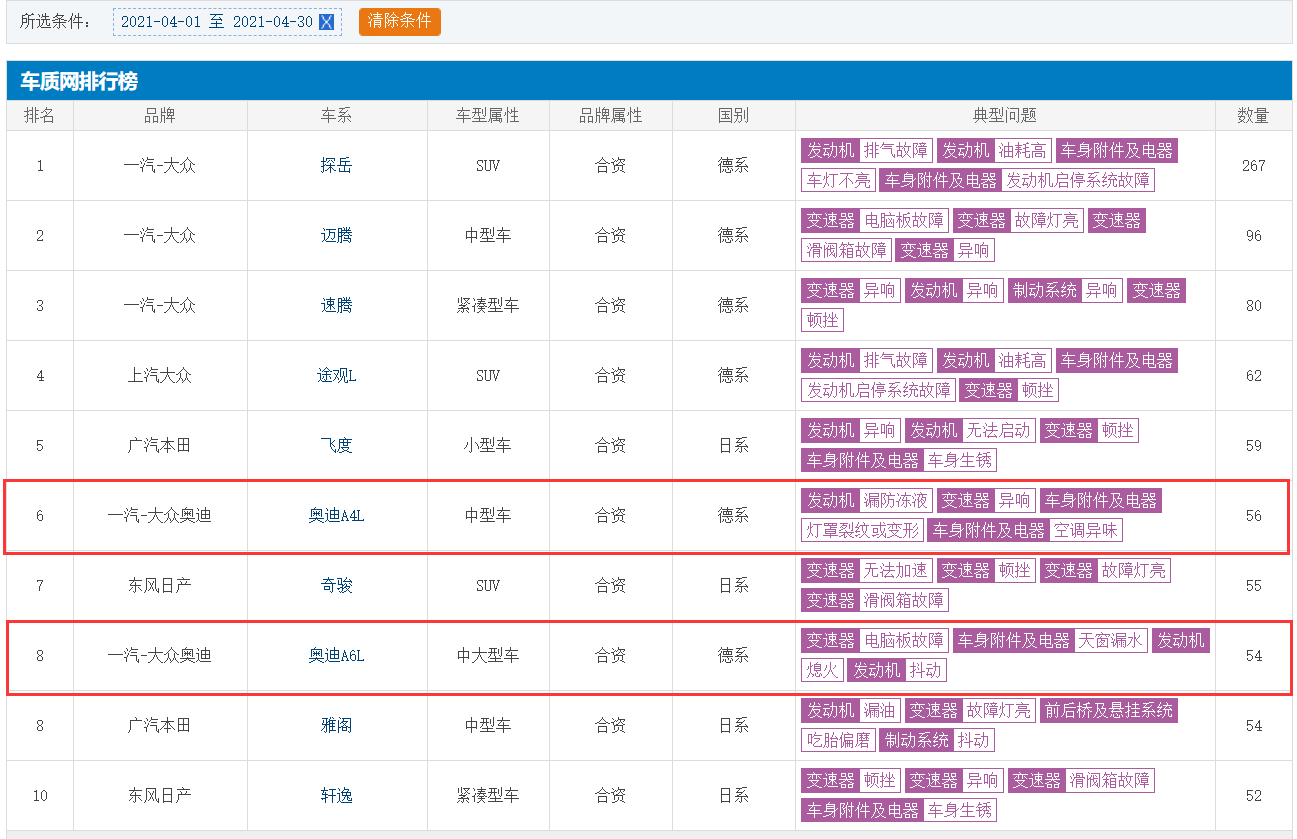
Task: Select the date range chip 2021-04-01 至 2021-04-30
Action: click(x=227, y=22)
